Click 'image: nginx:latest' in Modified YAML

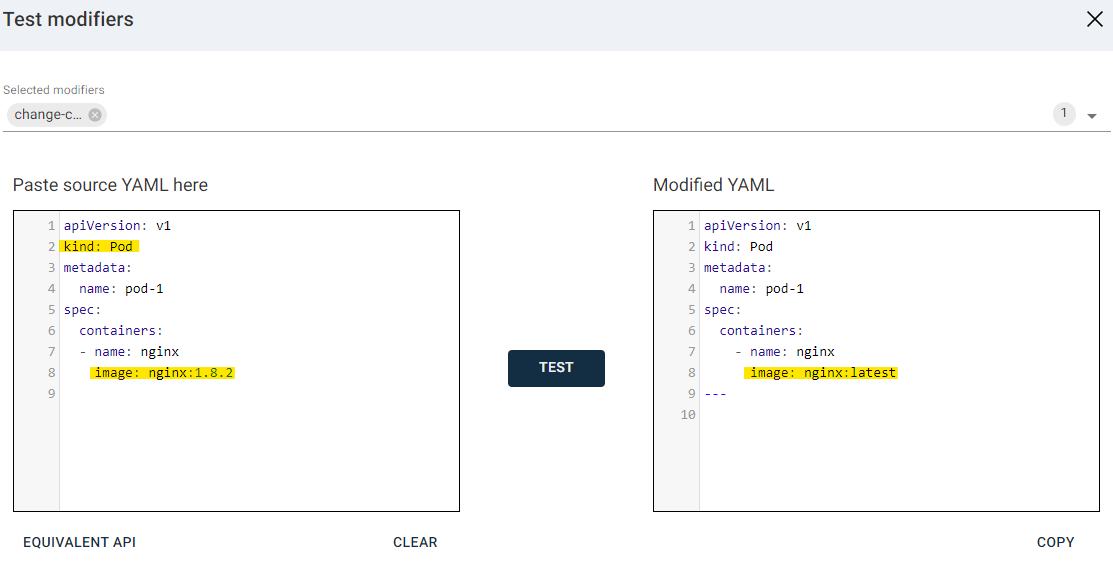(x=820, y=373)
